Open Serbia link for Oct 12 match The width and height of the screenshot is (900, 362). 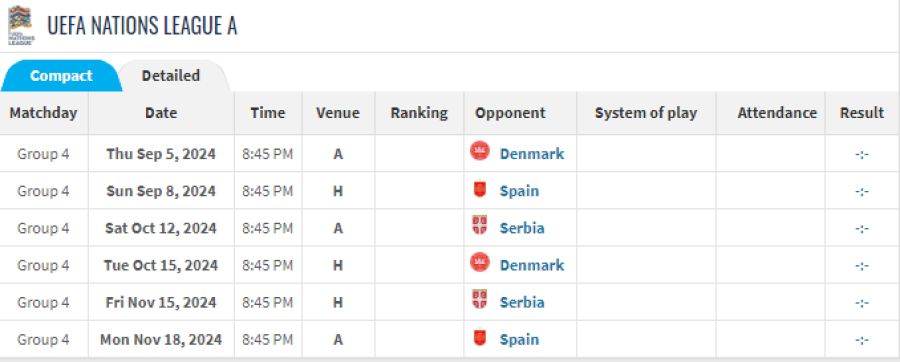pos(522,228)
